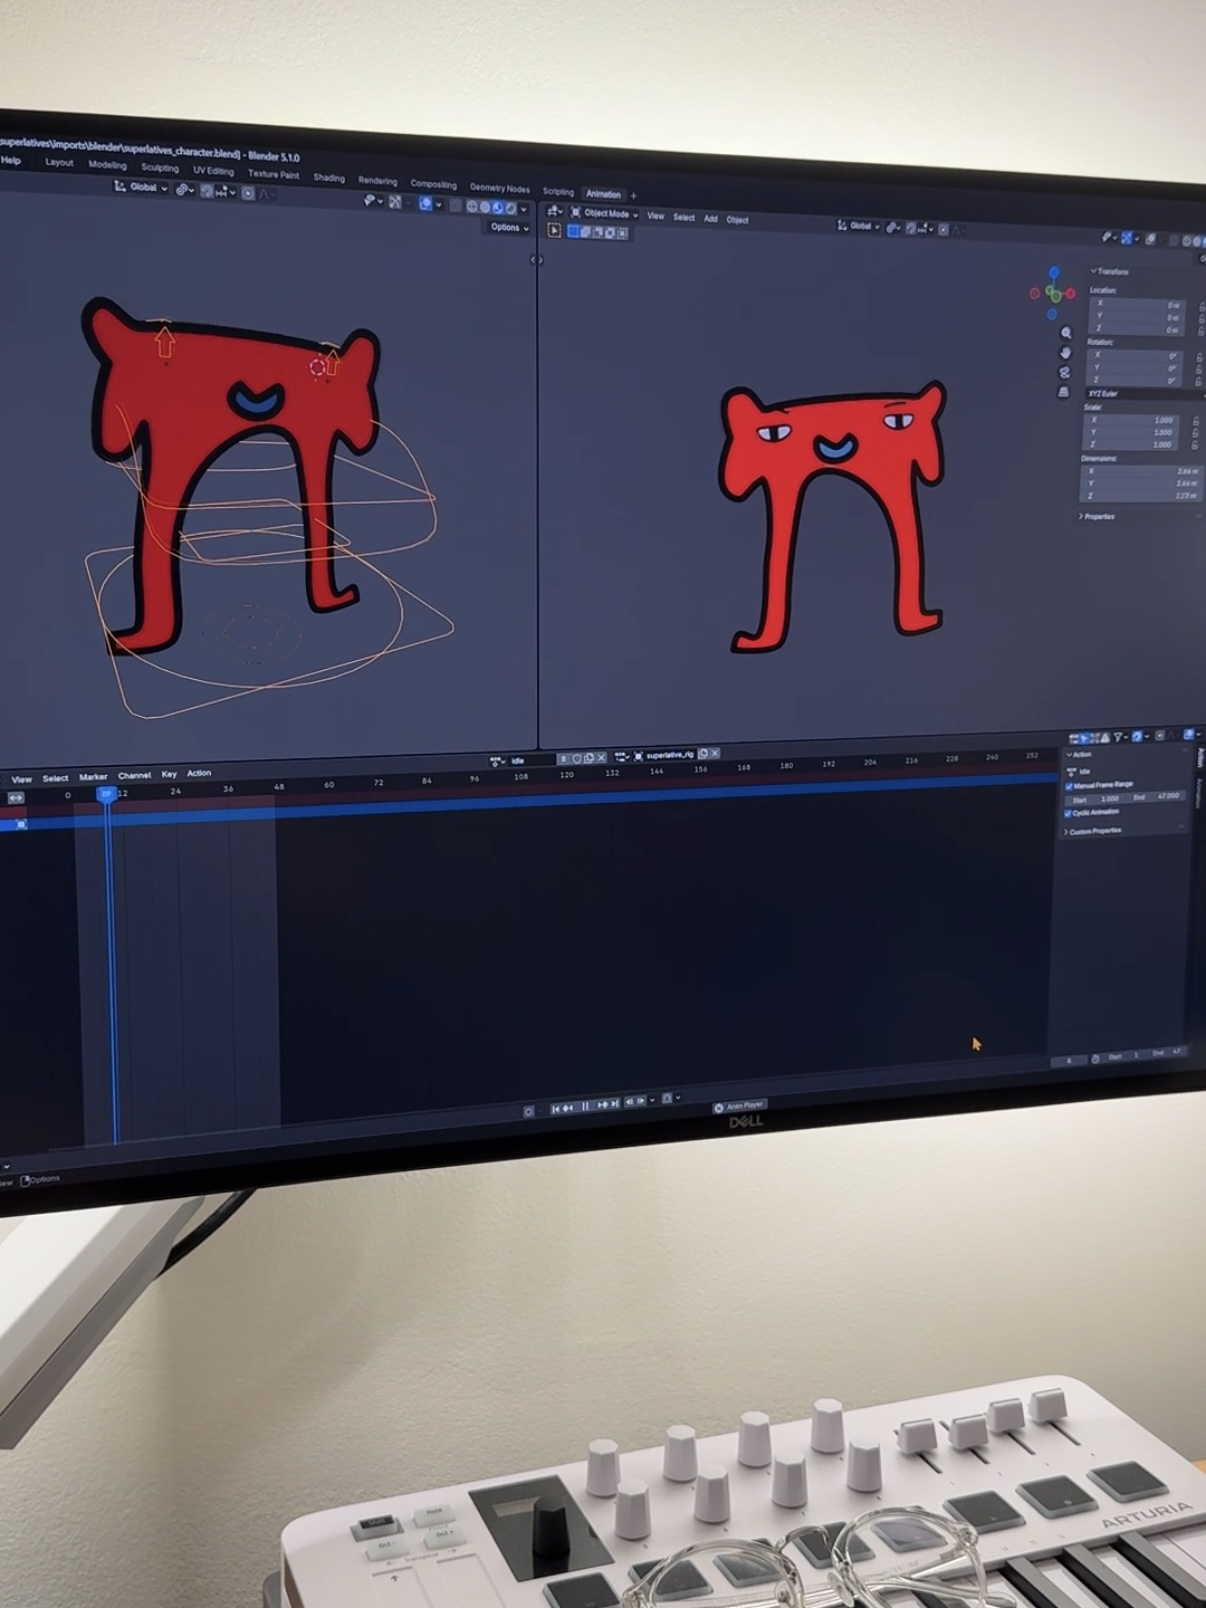Select solid shading in left viewport

(485, 207)
